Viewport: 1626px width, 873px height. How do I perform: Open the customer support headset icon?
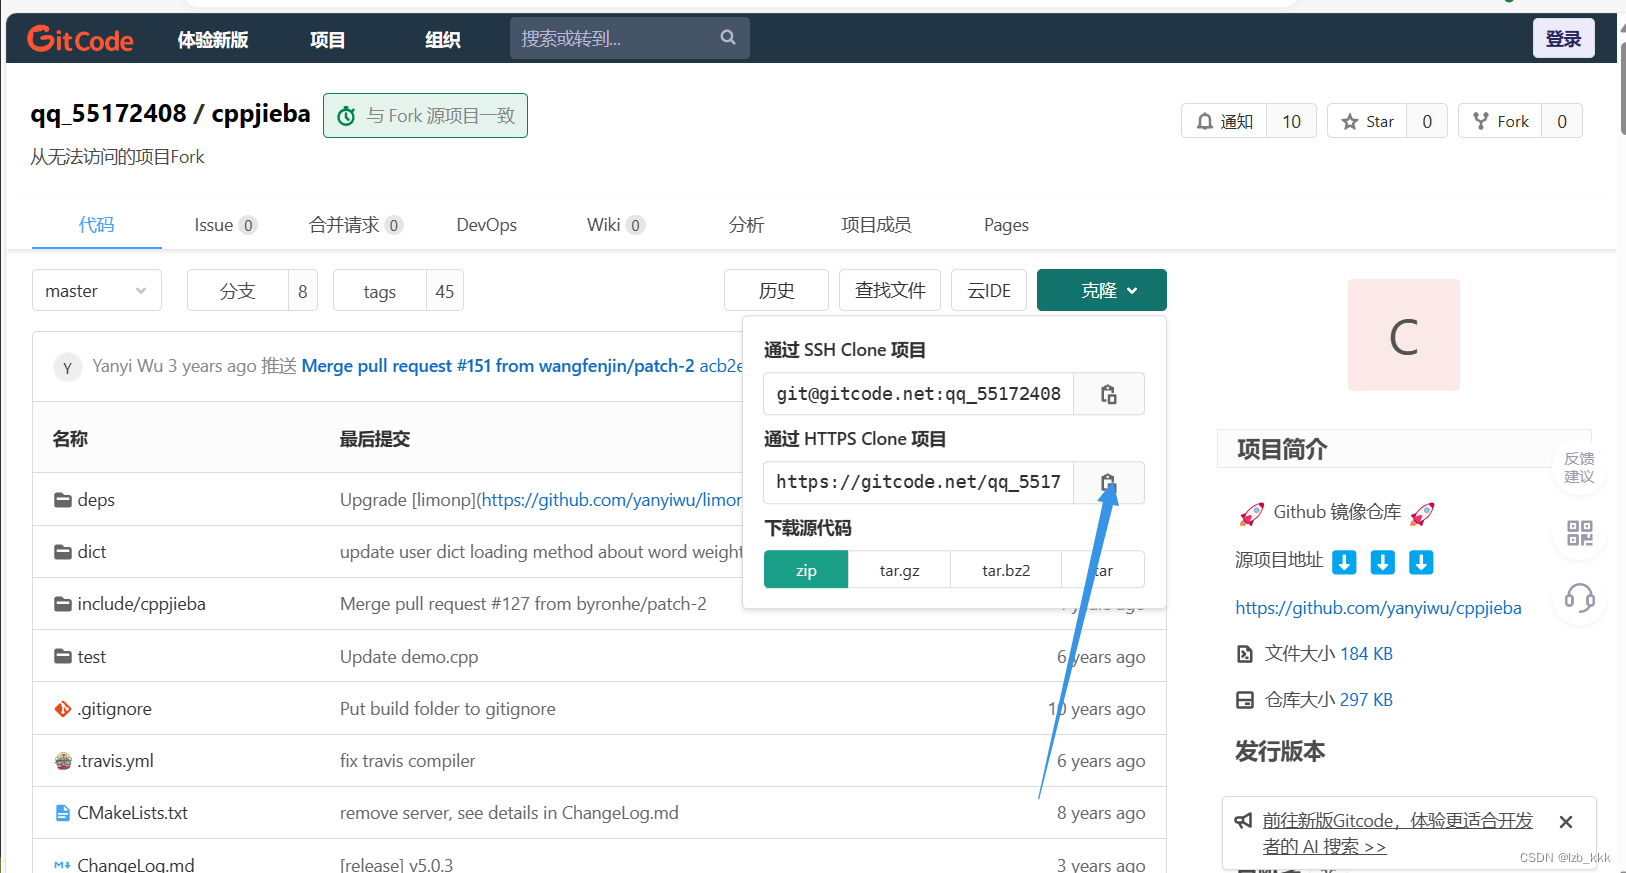pos(1580,598)
